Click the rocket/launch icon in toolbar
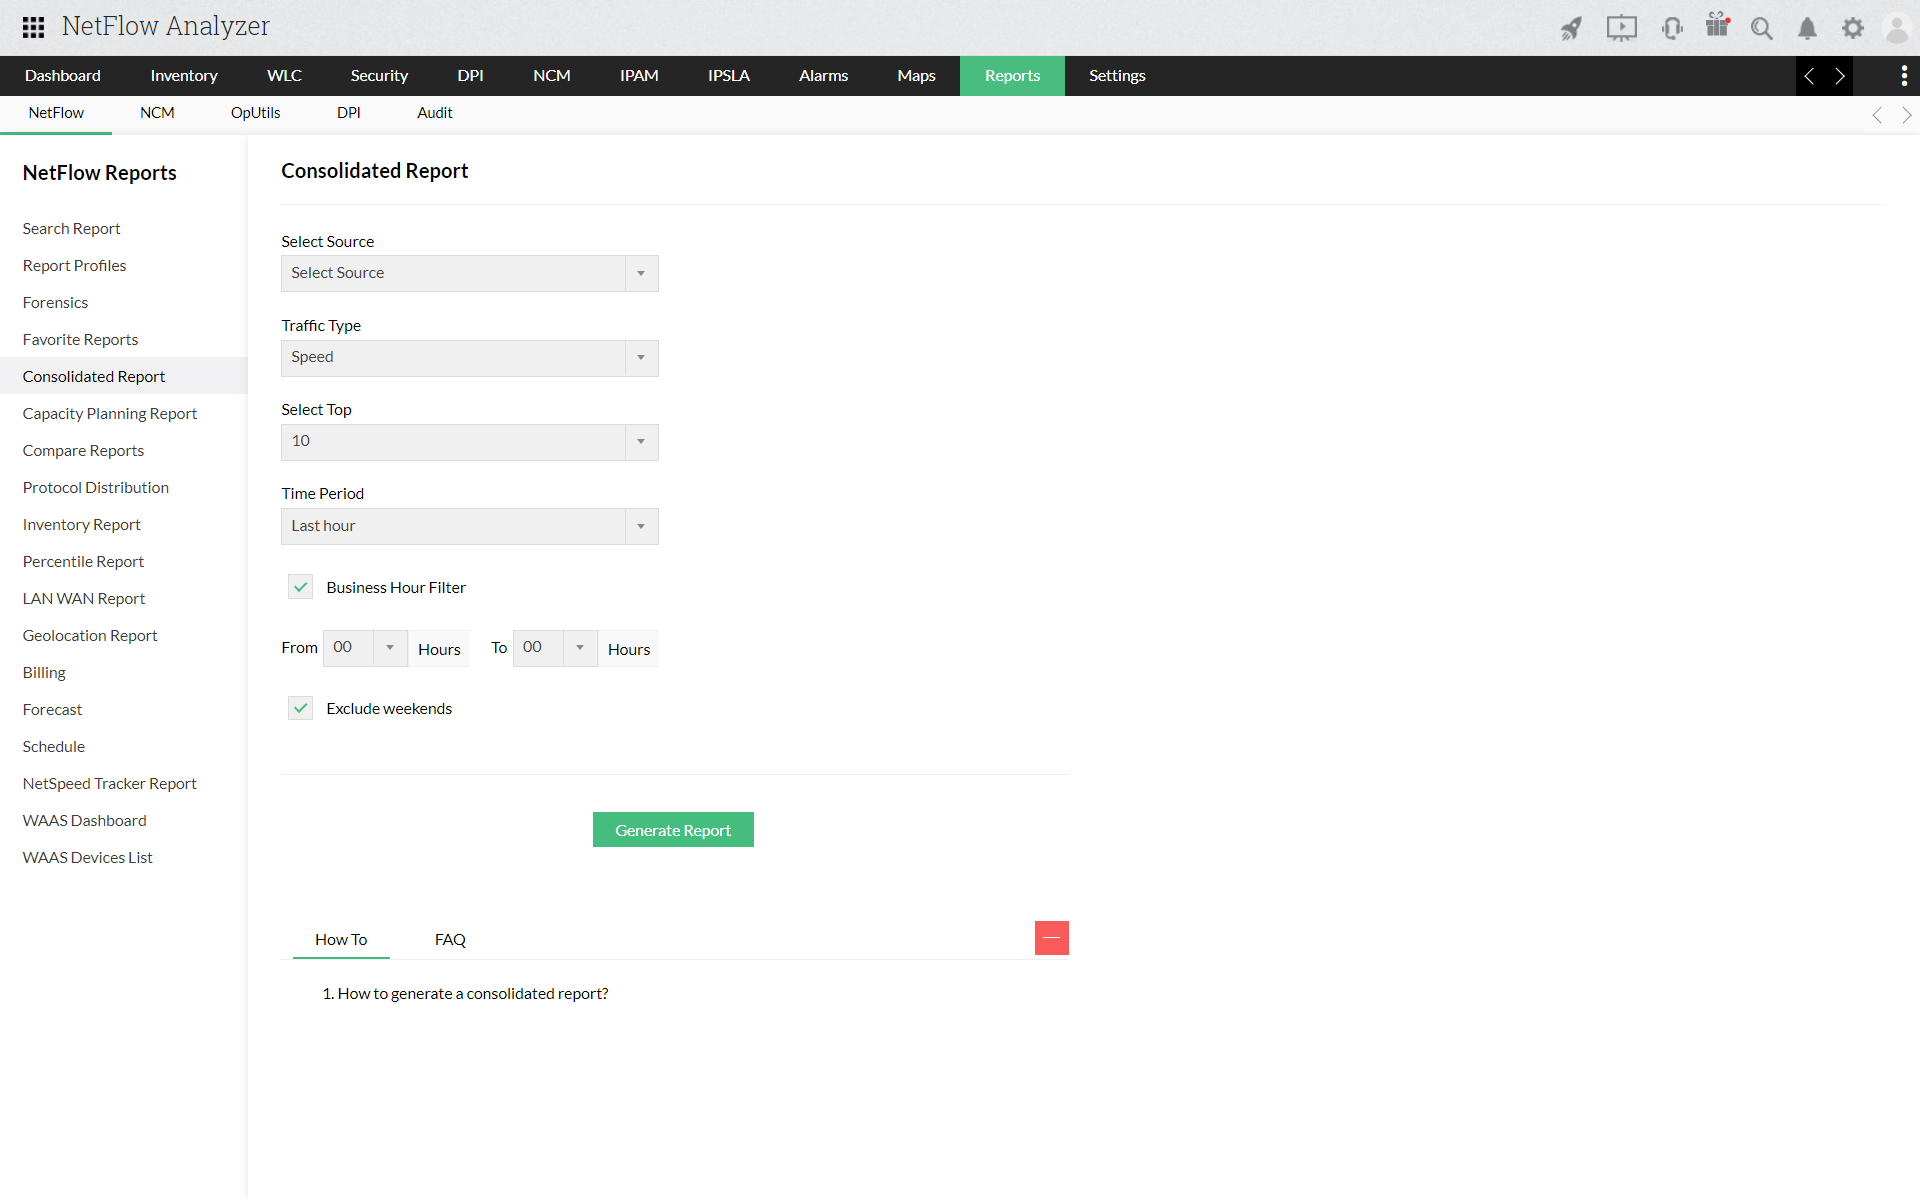This screenshot has width=1920, height=1200. pos(1570,25)
